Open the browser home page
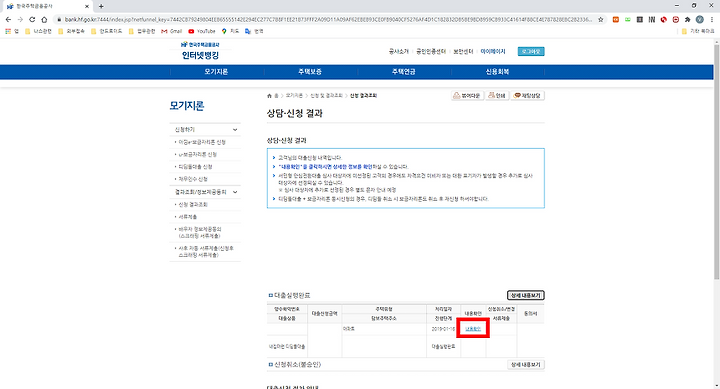This screenshot has height=389, width=720. tap(44, 19)
